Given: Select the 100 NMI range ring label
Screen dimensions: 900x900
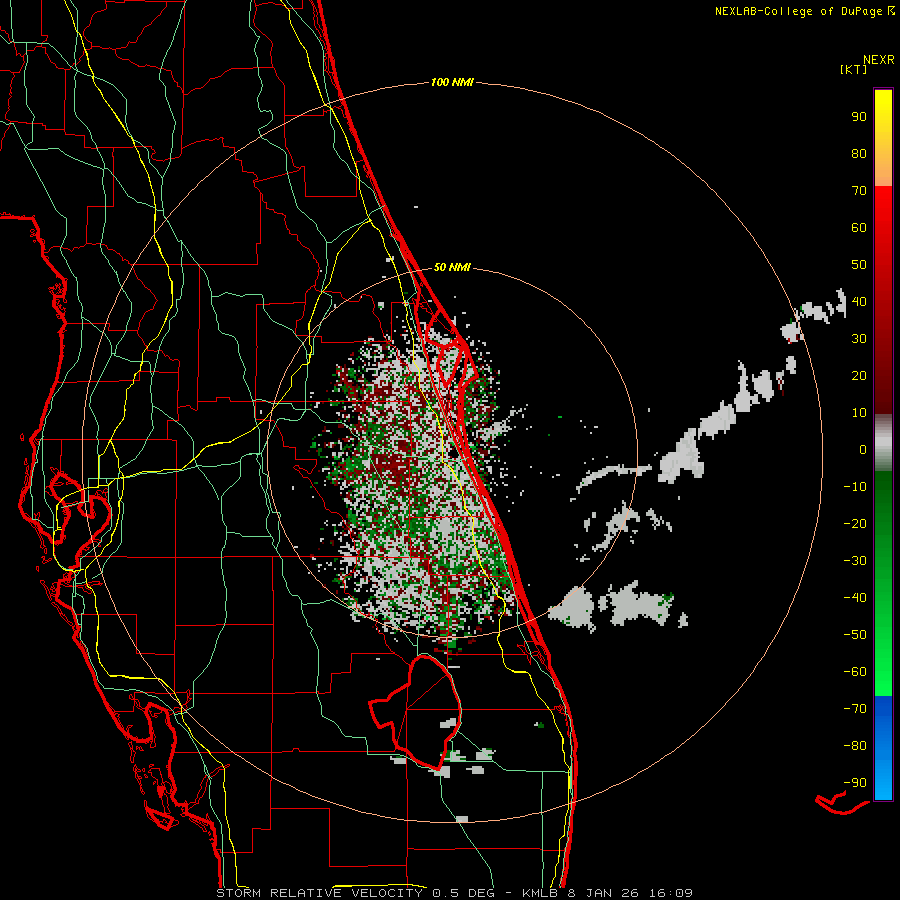Looking at the screenshot, I should (452, 83).
